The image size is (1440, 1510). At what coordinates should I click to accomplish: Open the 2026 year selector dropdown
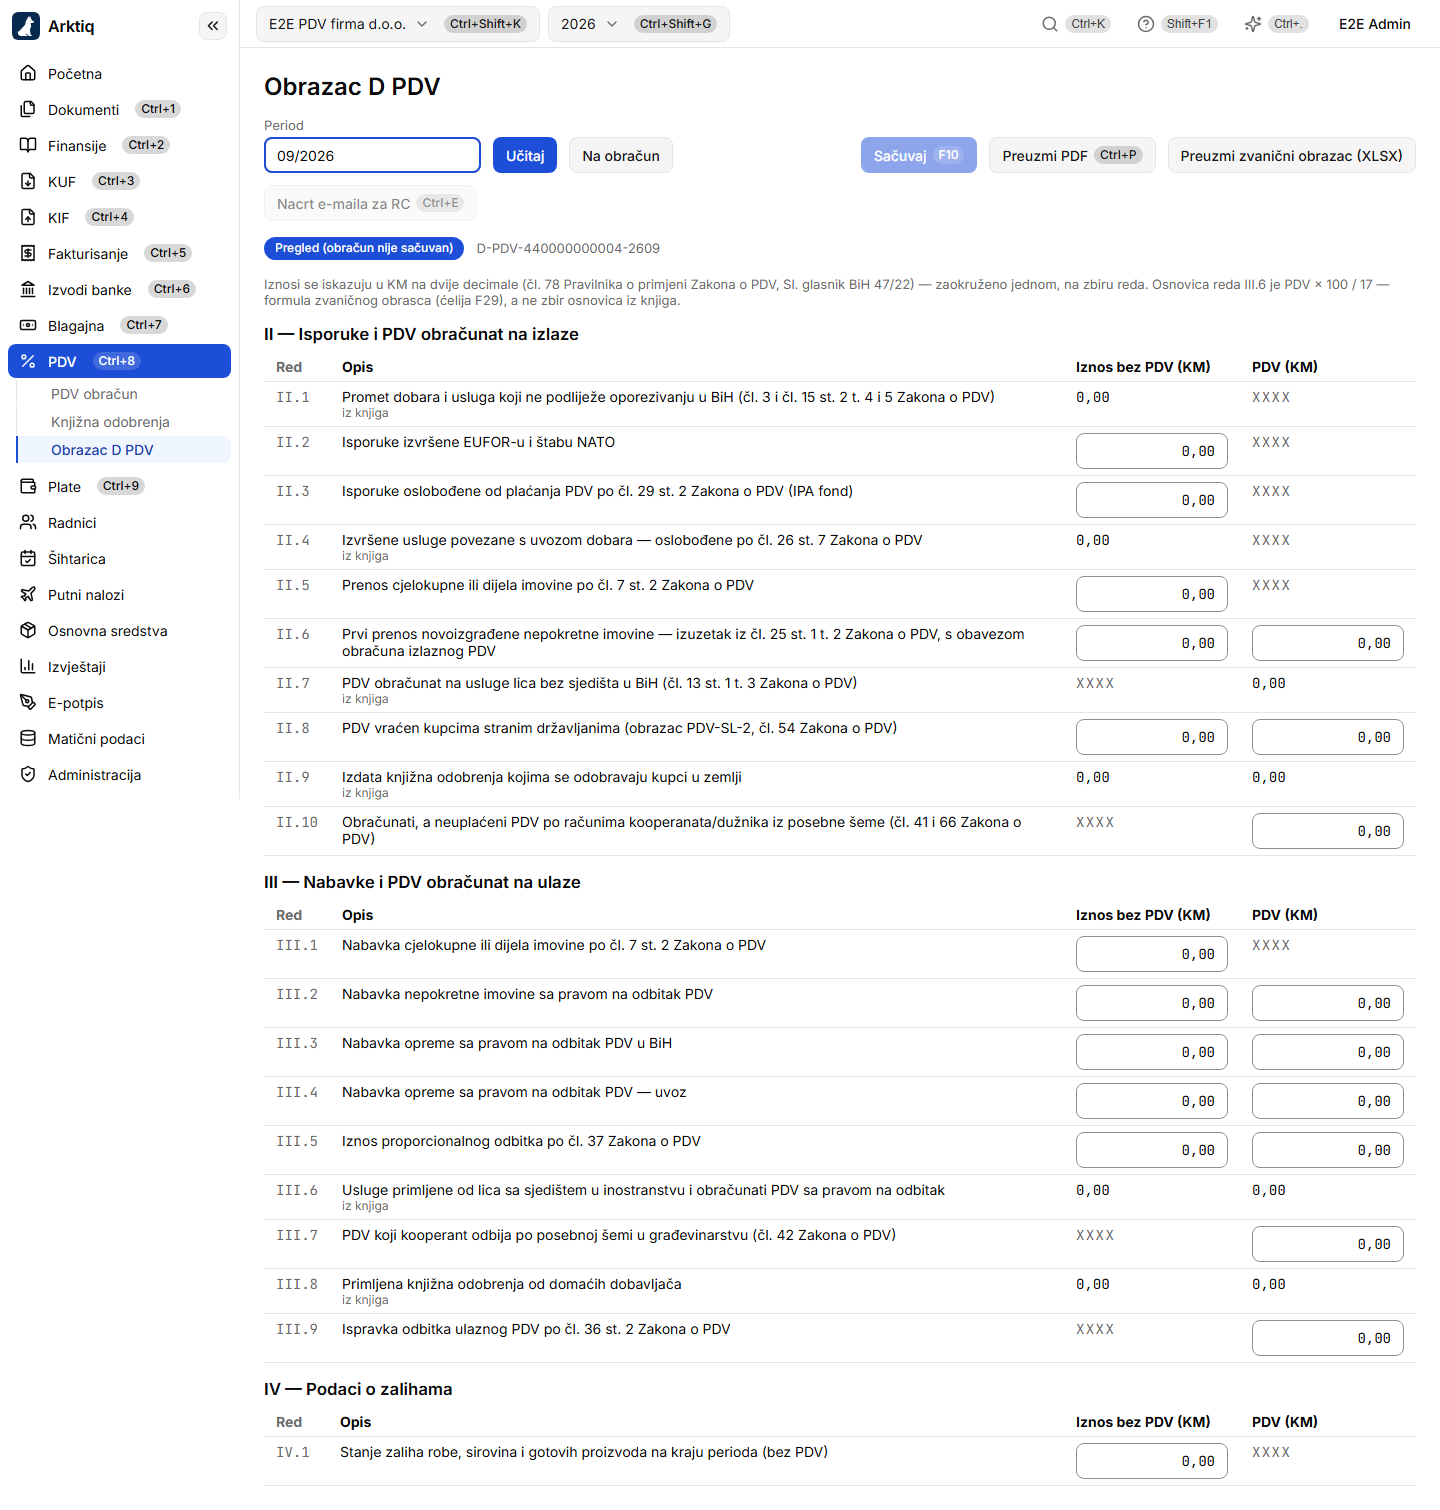(x=638, y=24)
